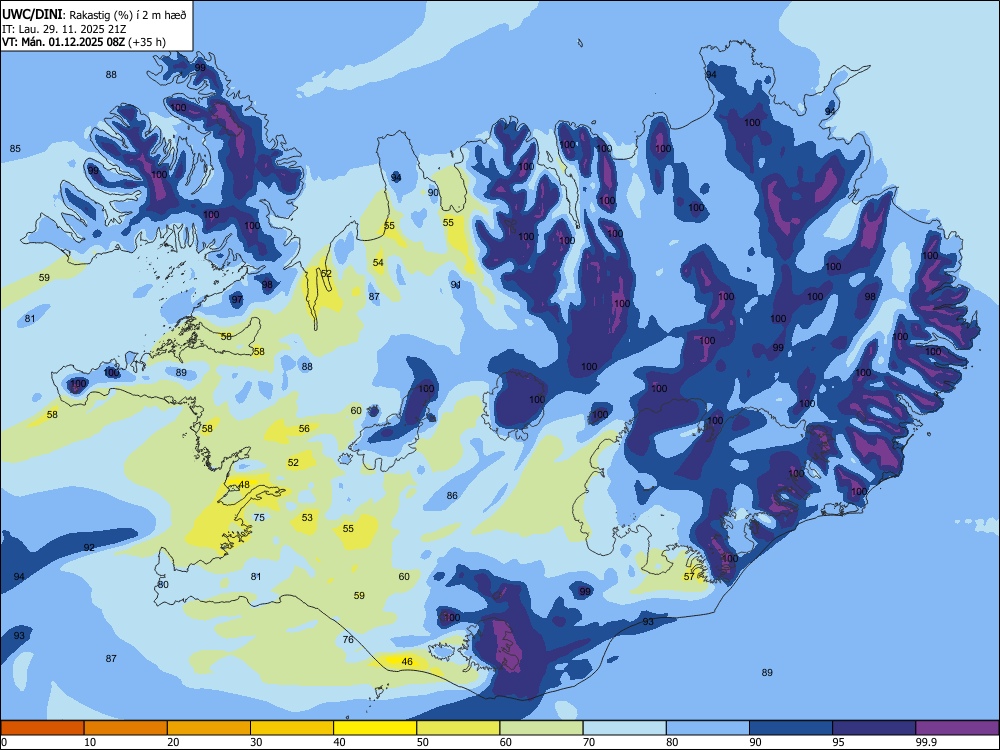1000x750 pixels.
Task: Click the value 92 over the ocean
Action: coord(89,547)
